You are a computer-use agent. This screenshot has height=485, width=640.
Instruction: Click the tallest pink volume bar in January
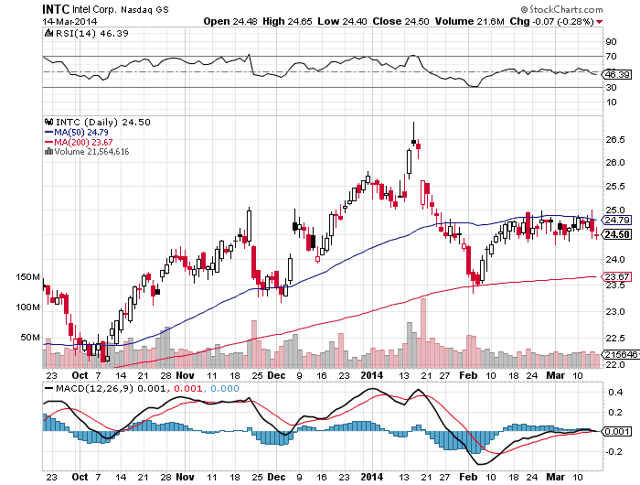click(423, 333)
